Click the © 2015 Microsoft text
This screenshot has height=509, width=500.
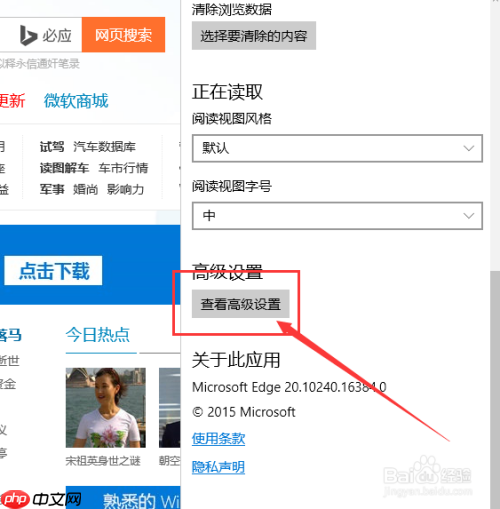click(244, 412)
